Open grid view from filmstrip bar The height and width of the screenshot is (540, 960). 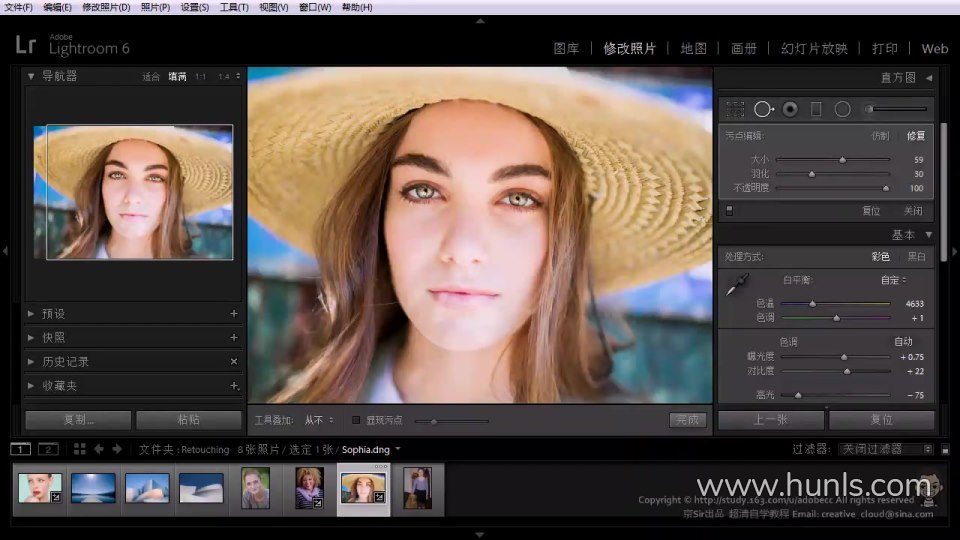click(80, 449)
